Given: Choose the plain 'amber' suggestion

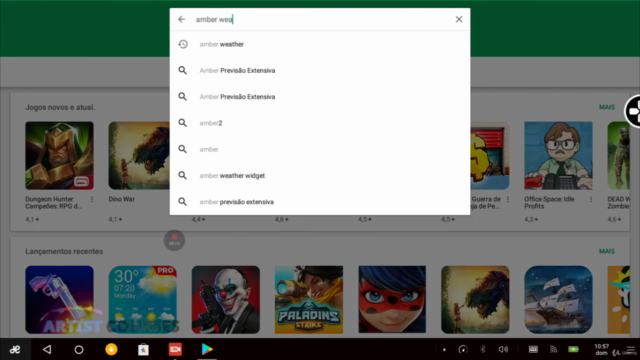Looking at the screenshot, I should point(320,149).
